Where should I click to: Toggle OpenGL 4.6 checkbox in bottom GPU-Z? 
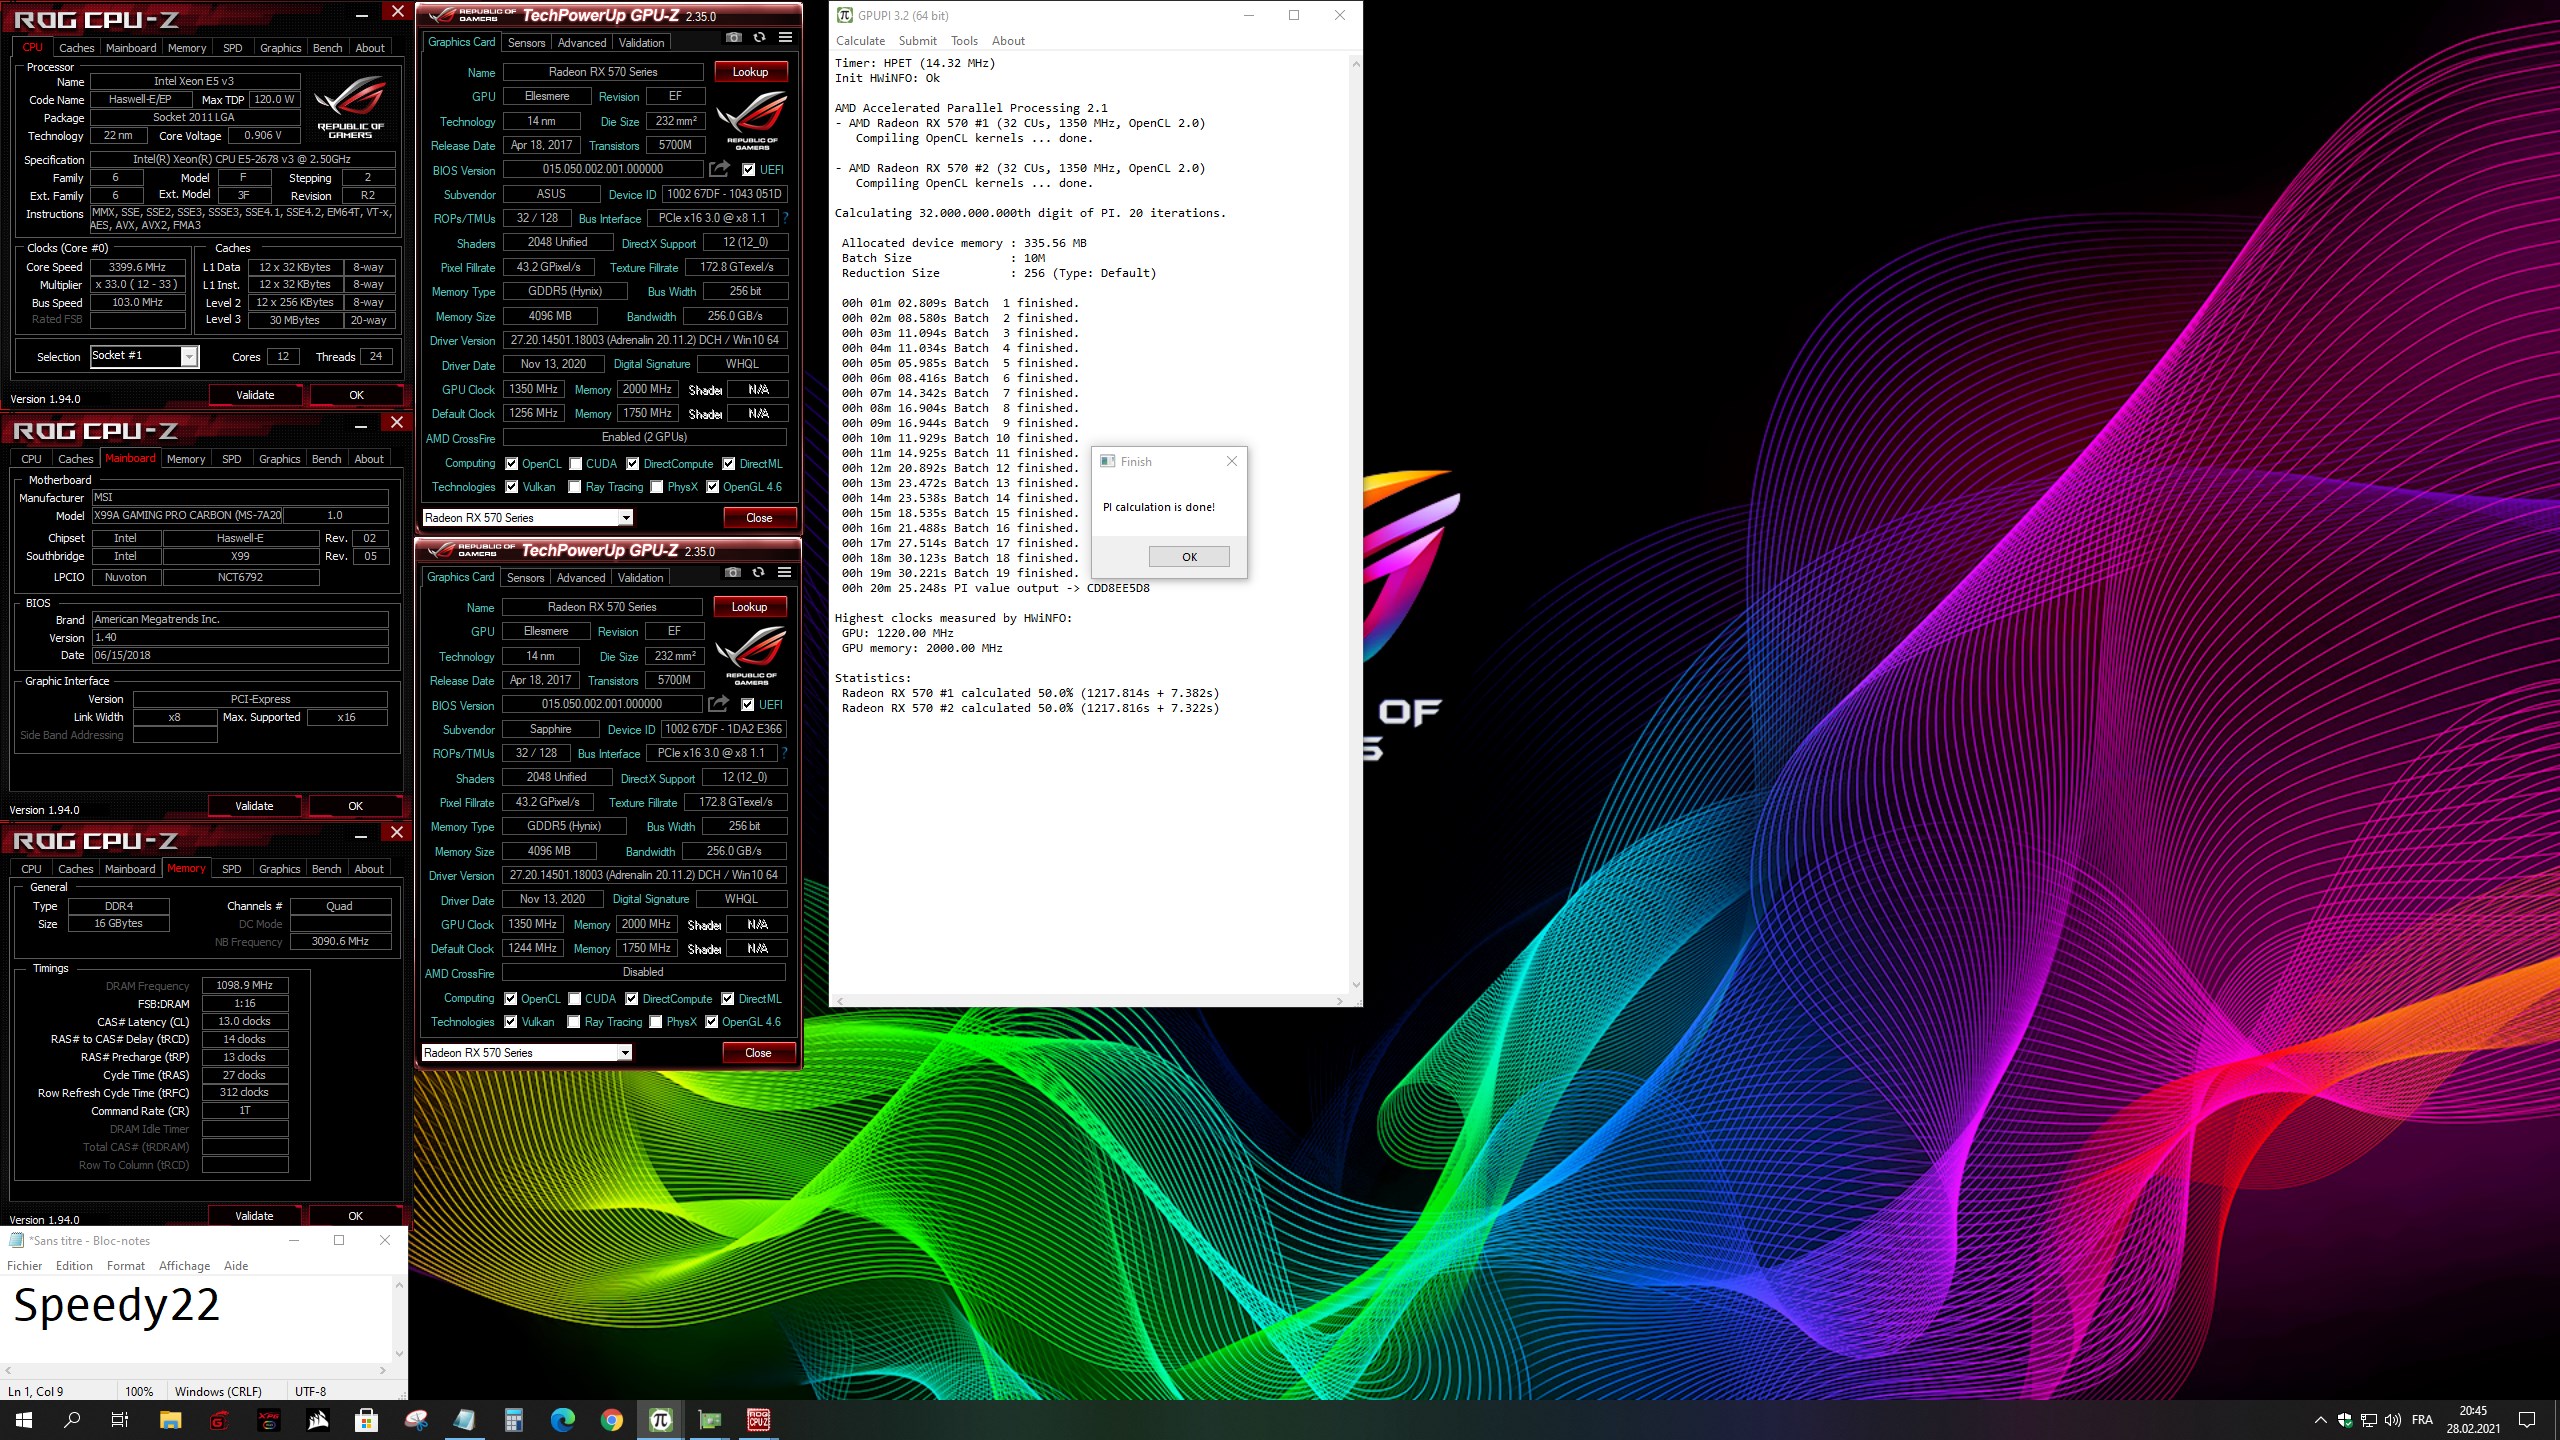[712, 1022]
